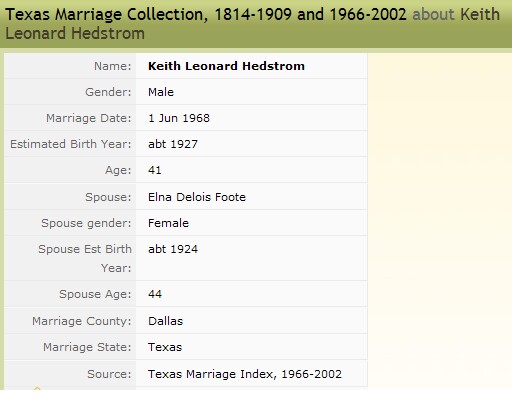Click the Gender value Male
512x403 pixels.
161,92
